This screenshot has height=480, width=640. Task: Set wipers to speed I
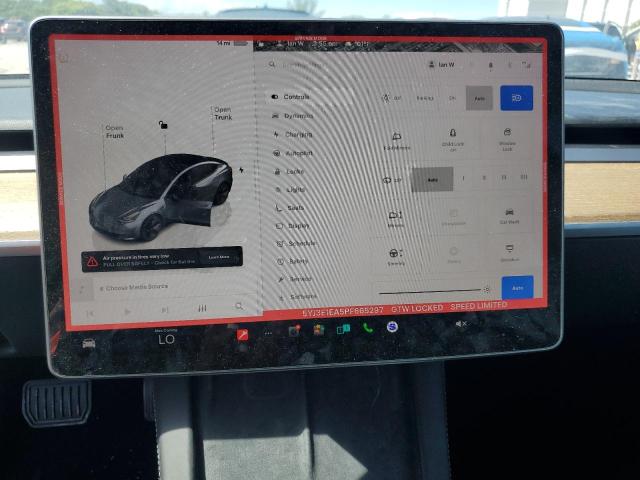click(463, 178)
